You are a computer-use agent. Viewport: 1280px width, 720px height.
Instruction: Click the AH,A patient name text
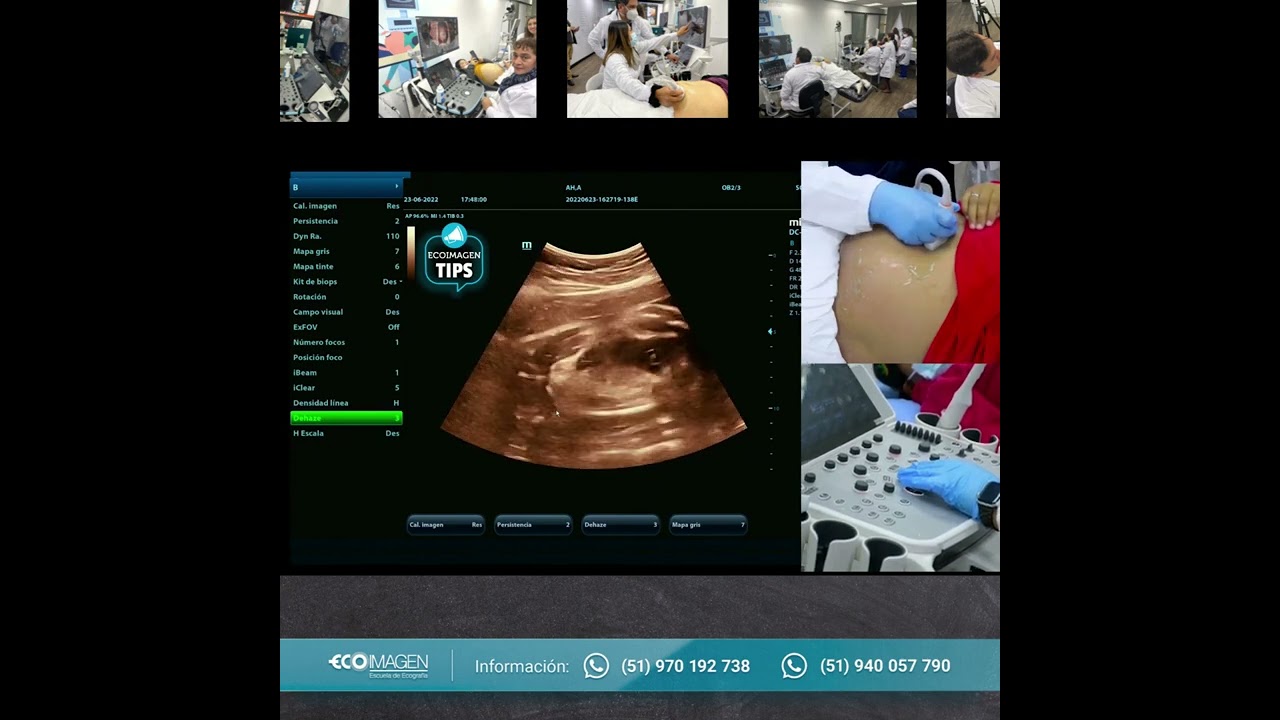(573, 188)
